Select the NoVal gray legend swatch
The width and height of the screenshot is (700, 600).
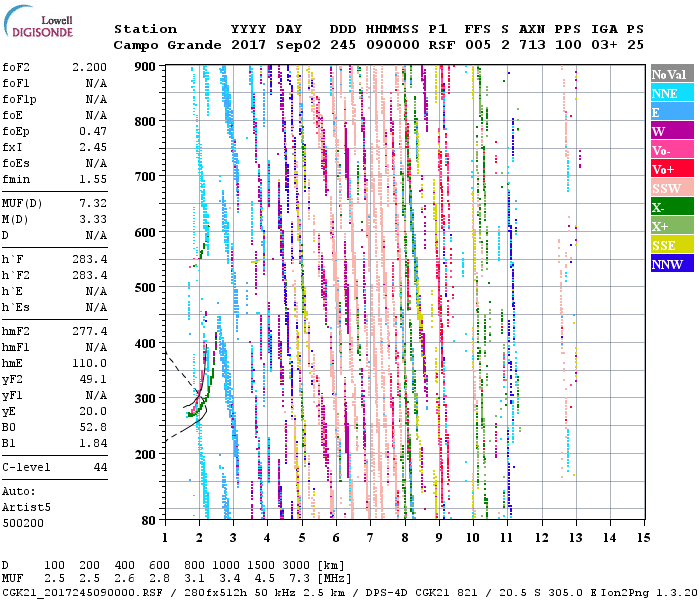click(x=671, y=74)
